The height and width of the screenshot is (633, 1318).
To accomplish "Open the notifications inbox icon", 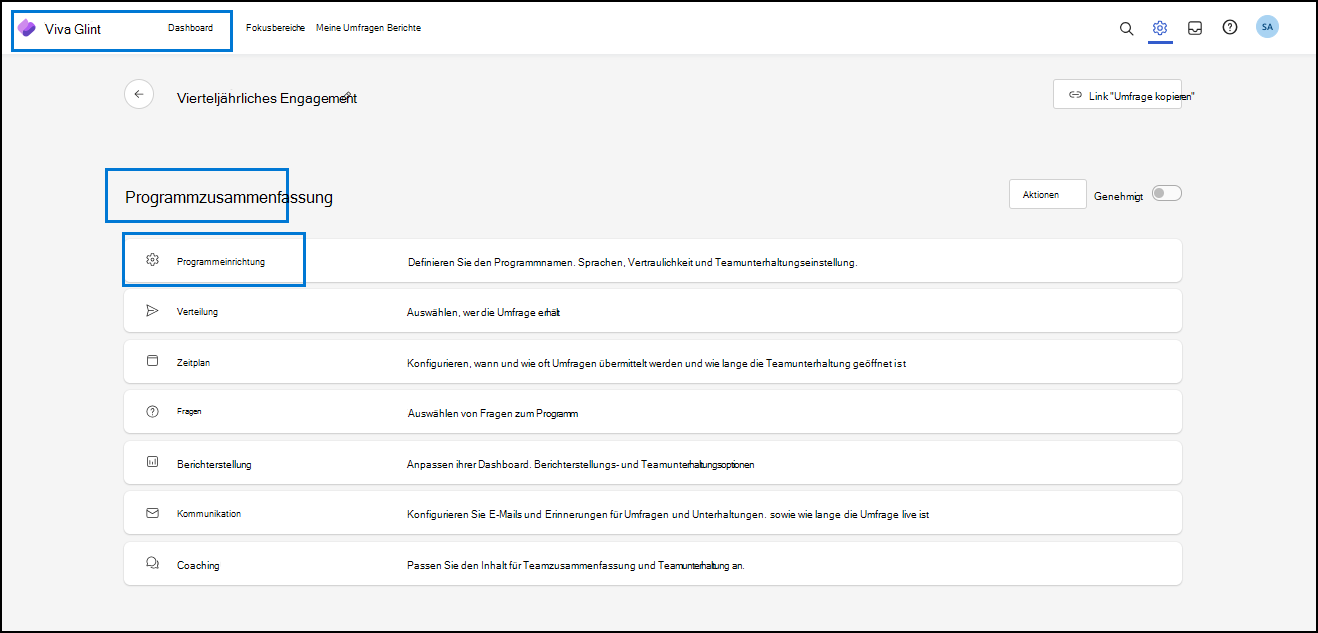I will (1194, 28).
